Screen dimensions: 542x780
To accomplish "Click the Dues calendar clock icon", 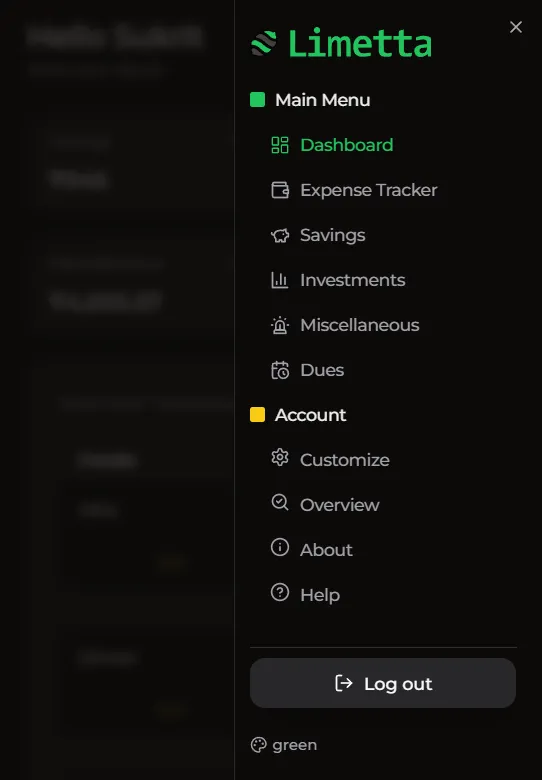I will pyautogui.click(x=280, y=370).
